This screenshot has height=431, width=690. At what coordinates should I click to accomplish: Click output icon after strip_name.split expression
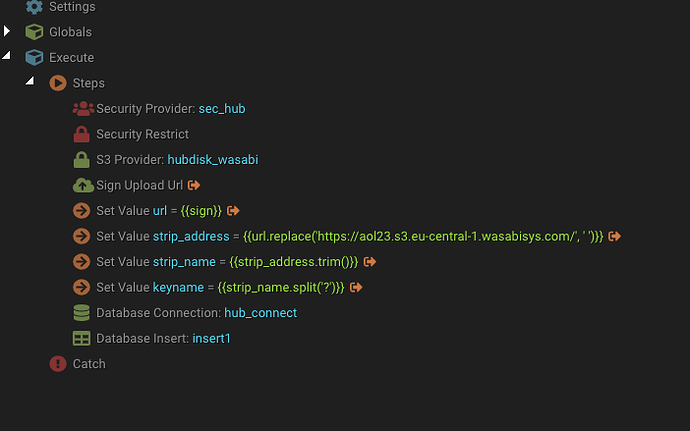point(356,287)
